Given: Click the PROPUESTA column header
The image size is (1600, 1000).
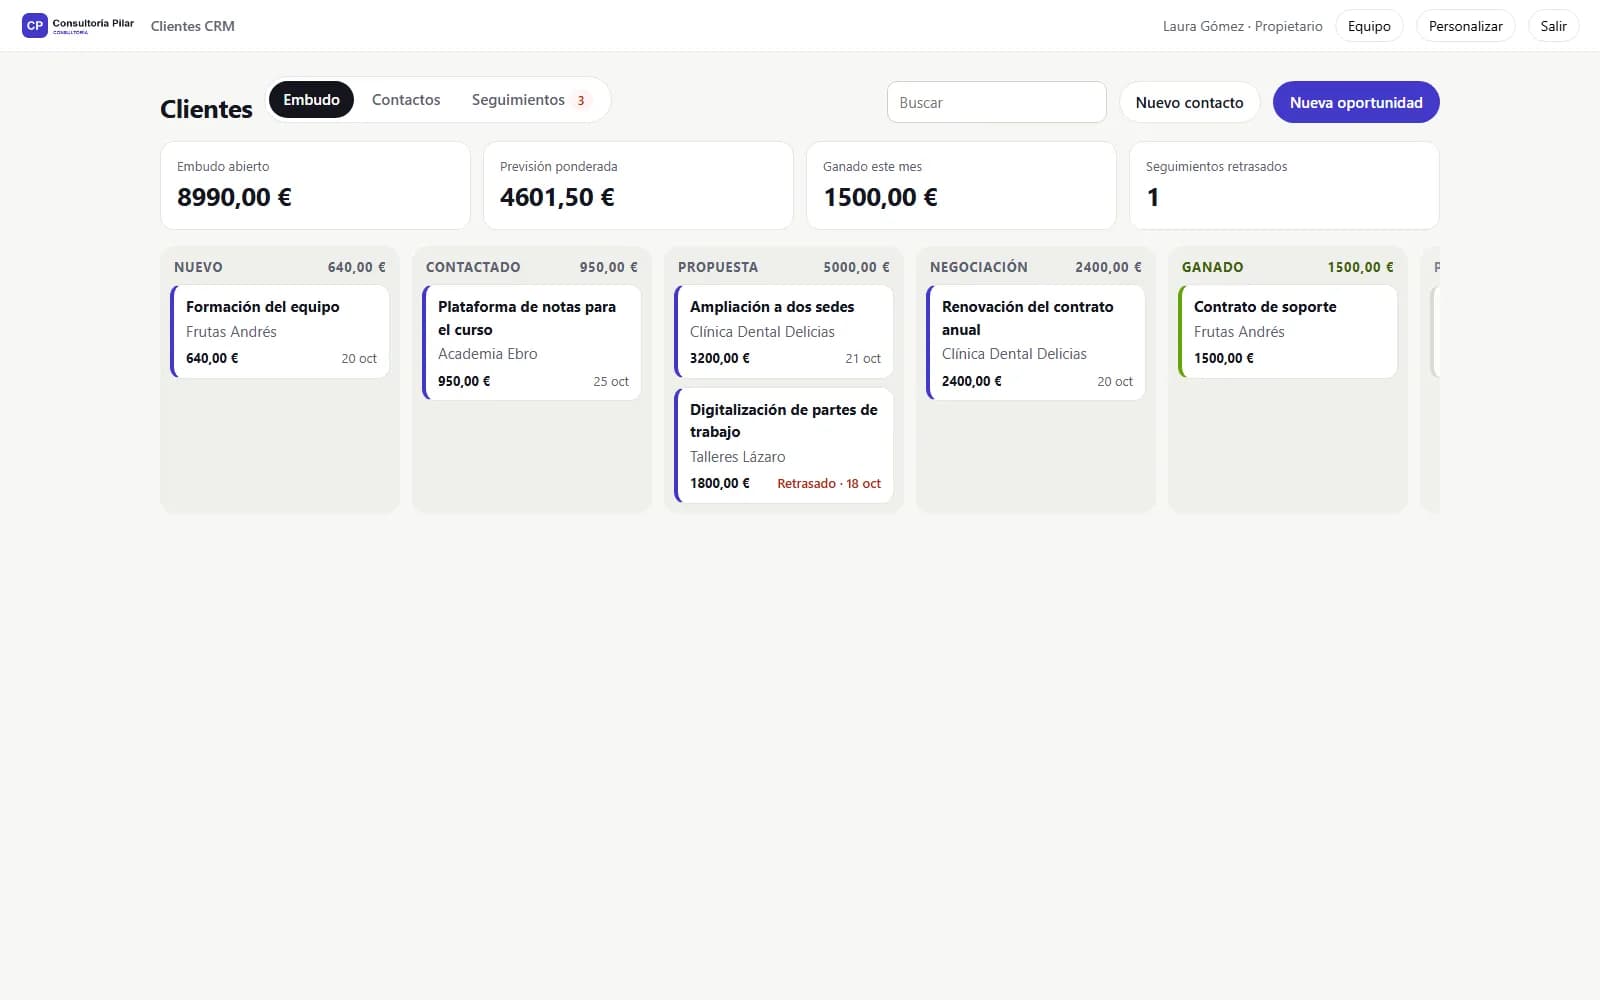Looking at the screenshot, I should click(718, 267).
